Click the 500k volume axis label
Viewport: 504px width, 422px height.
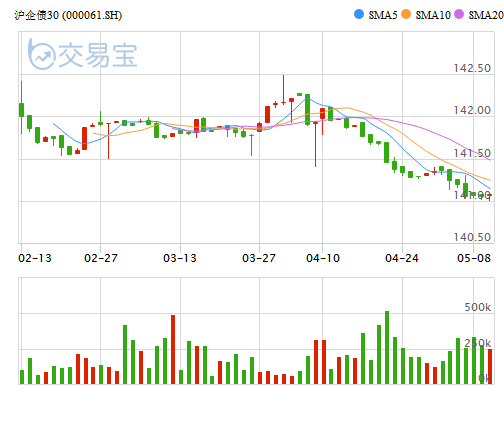click(x=478, y=307)
